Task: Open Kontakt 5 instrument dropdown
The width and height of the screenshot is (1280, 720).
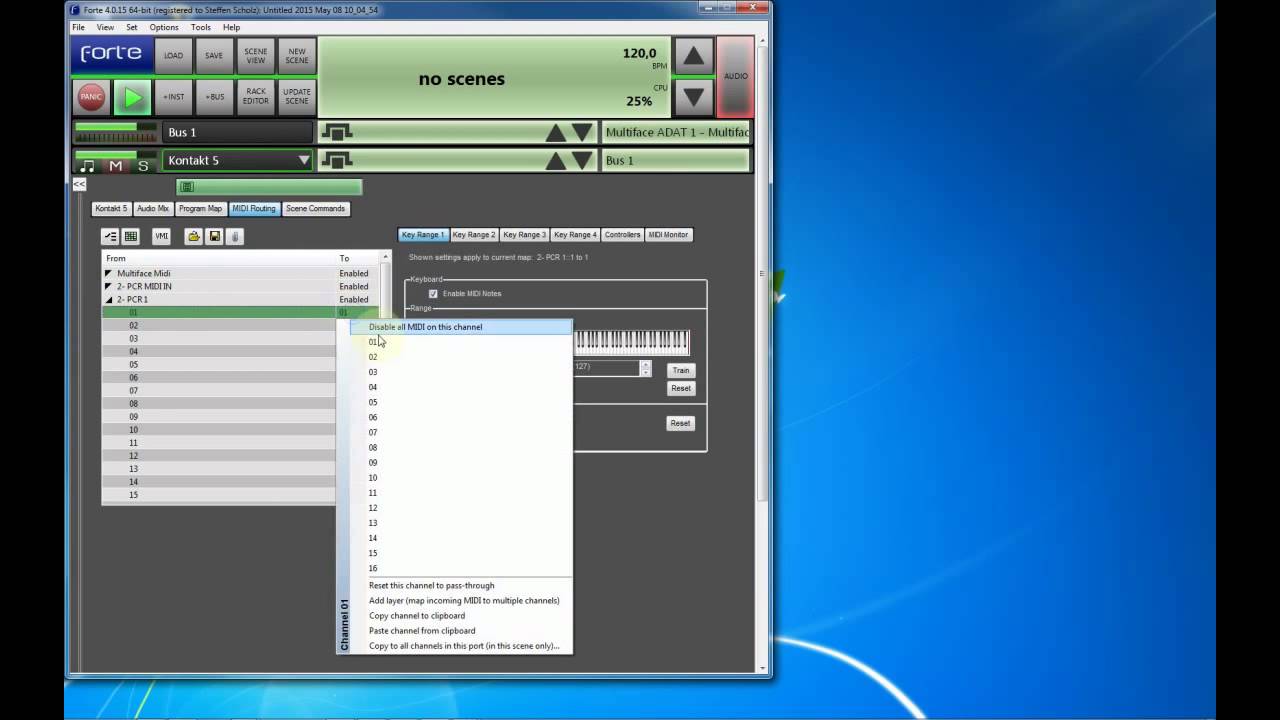Action: 304,160
